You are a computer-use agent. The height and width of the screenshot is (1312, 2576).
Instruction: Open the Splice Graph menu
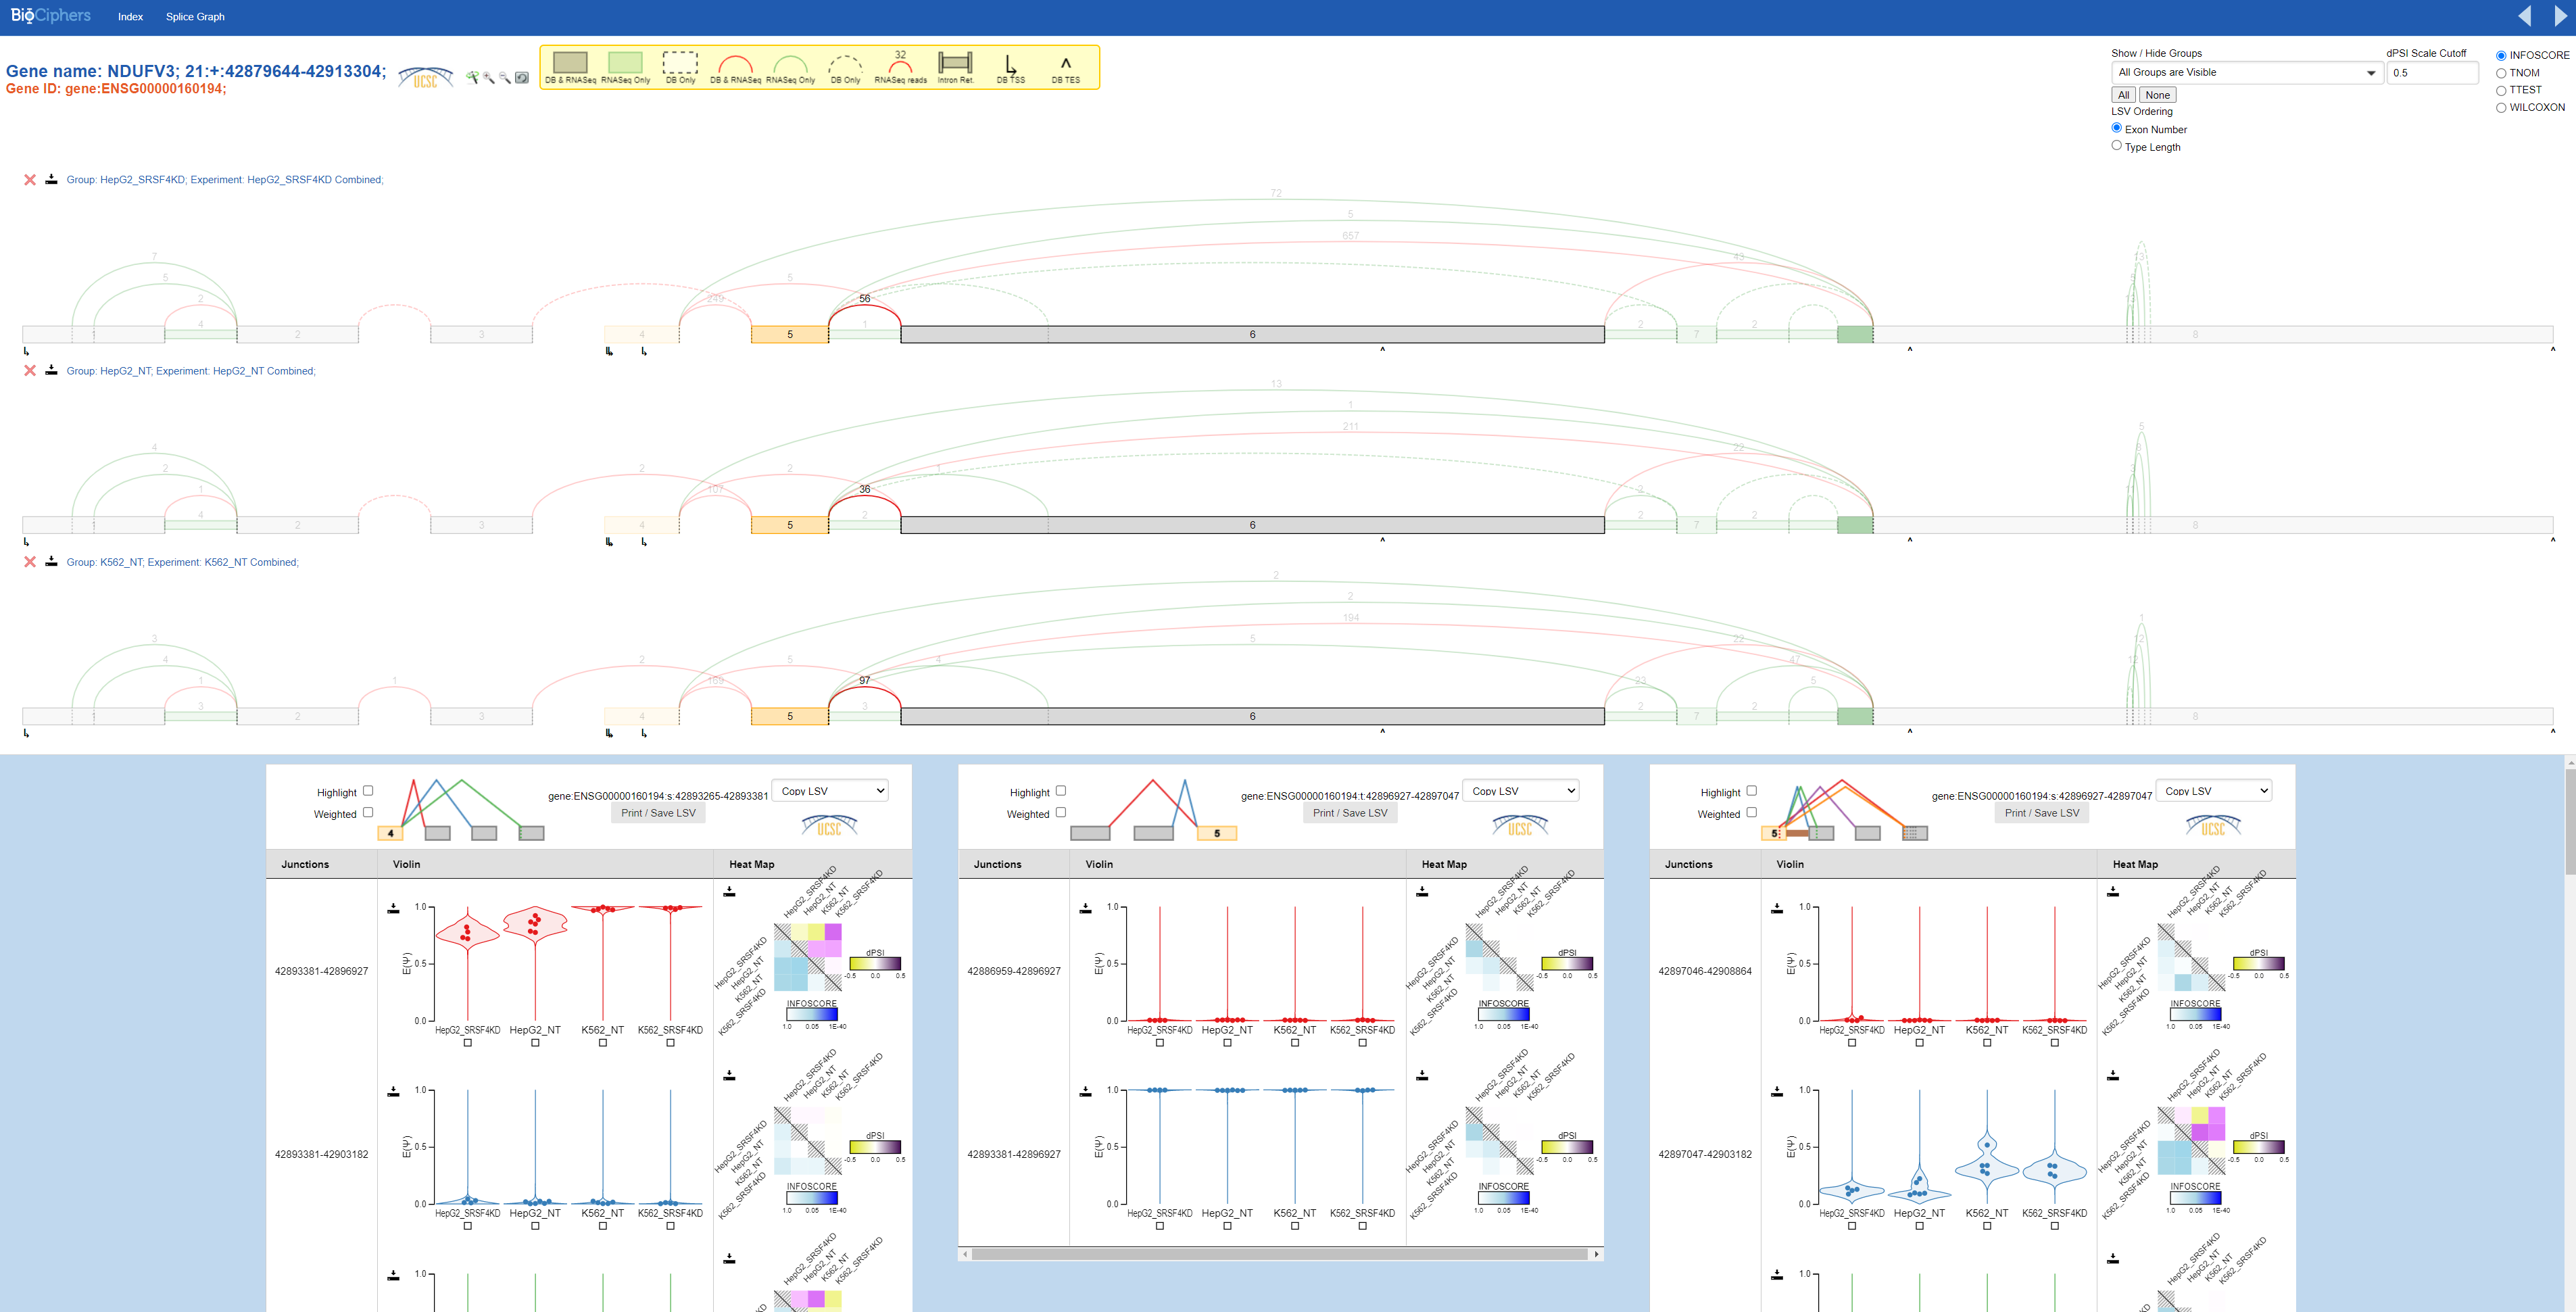[x=195, y=17]
